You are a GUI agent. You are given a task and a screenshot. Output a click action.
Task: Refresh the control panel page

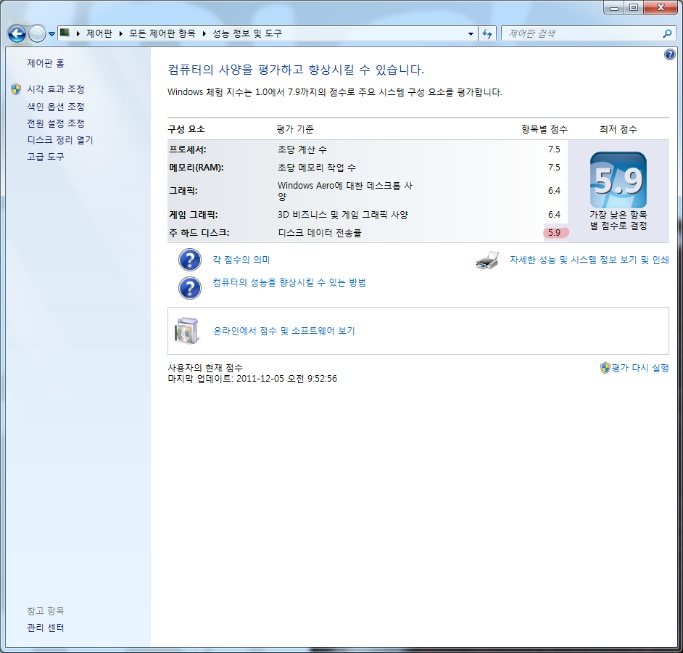pos(487,34)
